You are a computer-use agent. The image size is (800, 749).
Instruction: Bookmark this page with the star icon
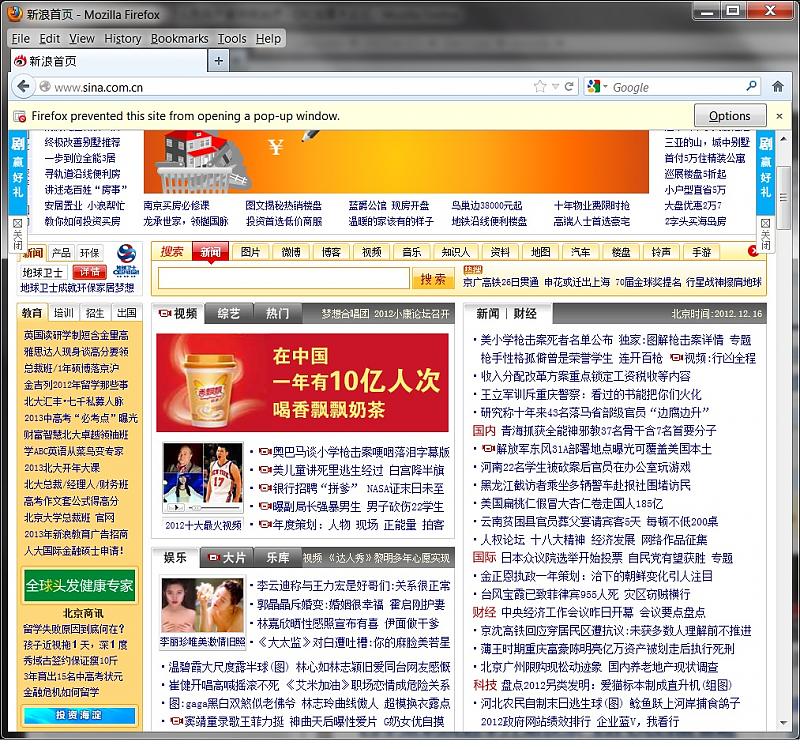[540, 87]
